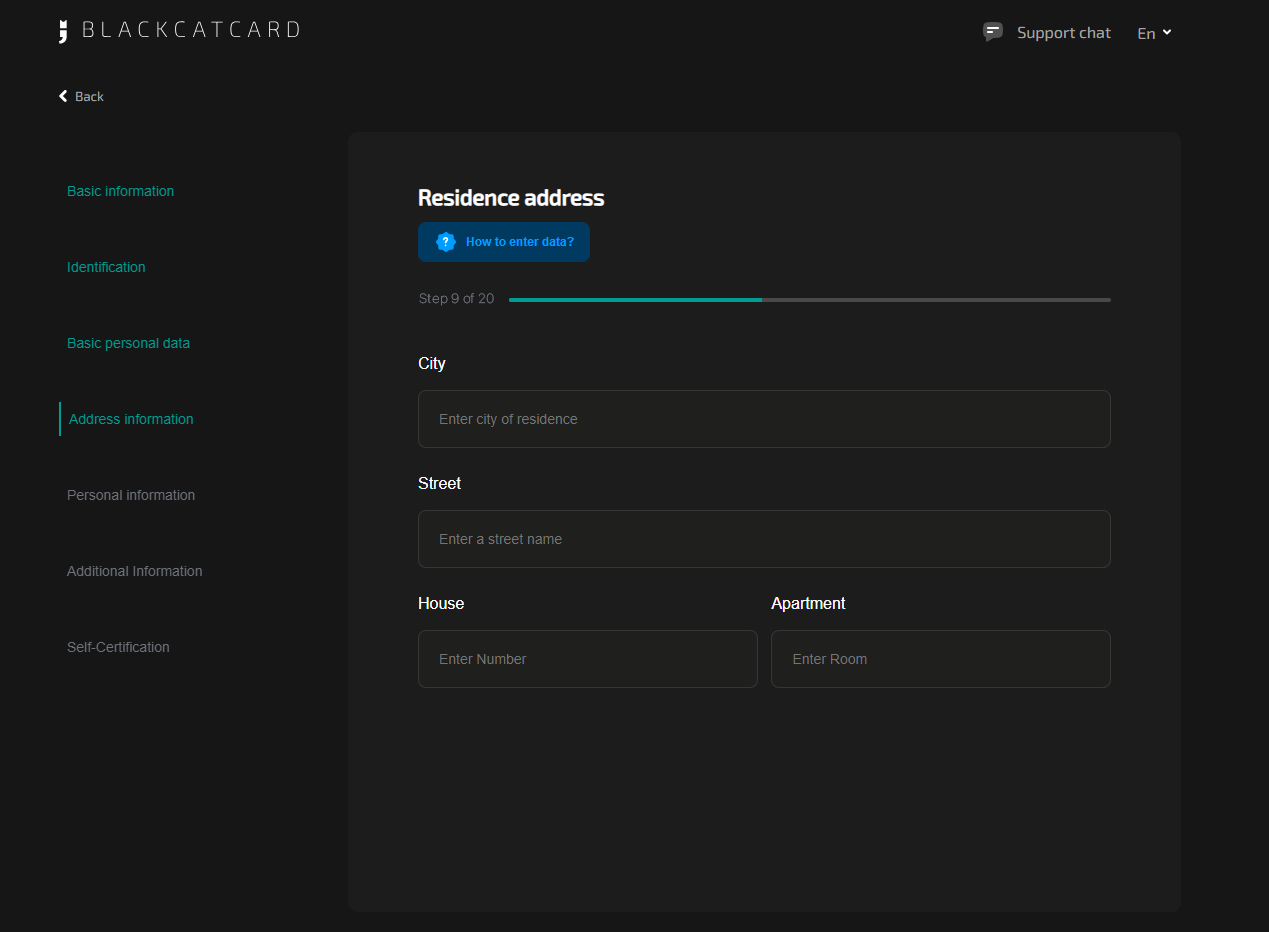Screen dimensions: 1269x932
Task: Open the En language dropdown
Action: [x=1154, y=33]
